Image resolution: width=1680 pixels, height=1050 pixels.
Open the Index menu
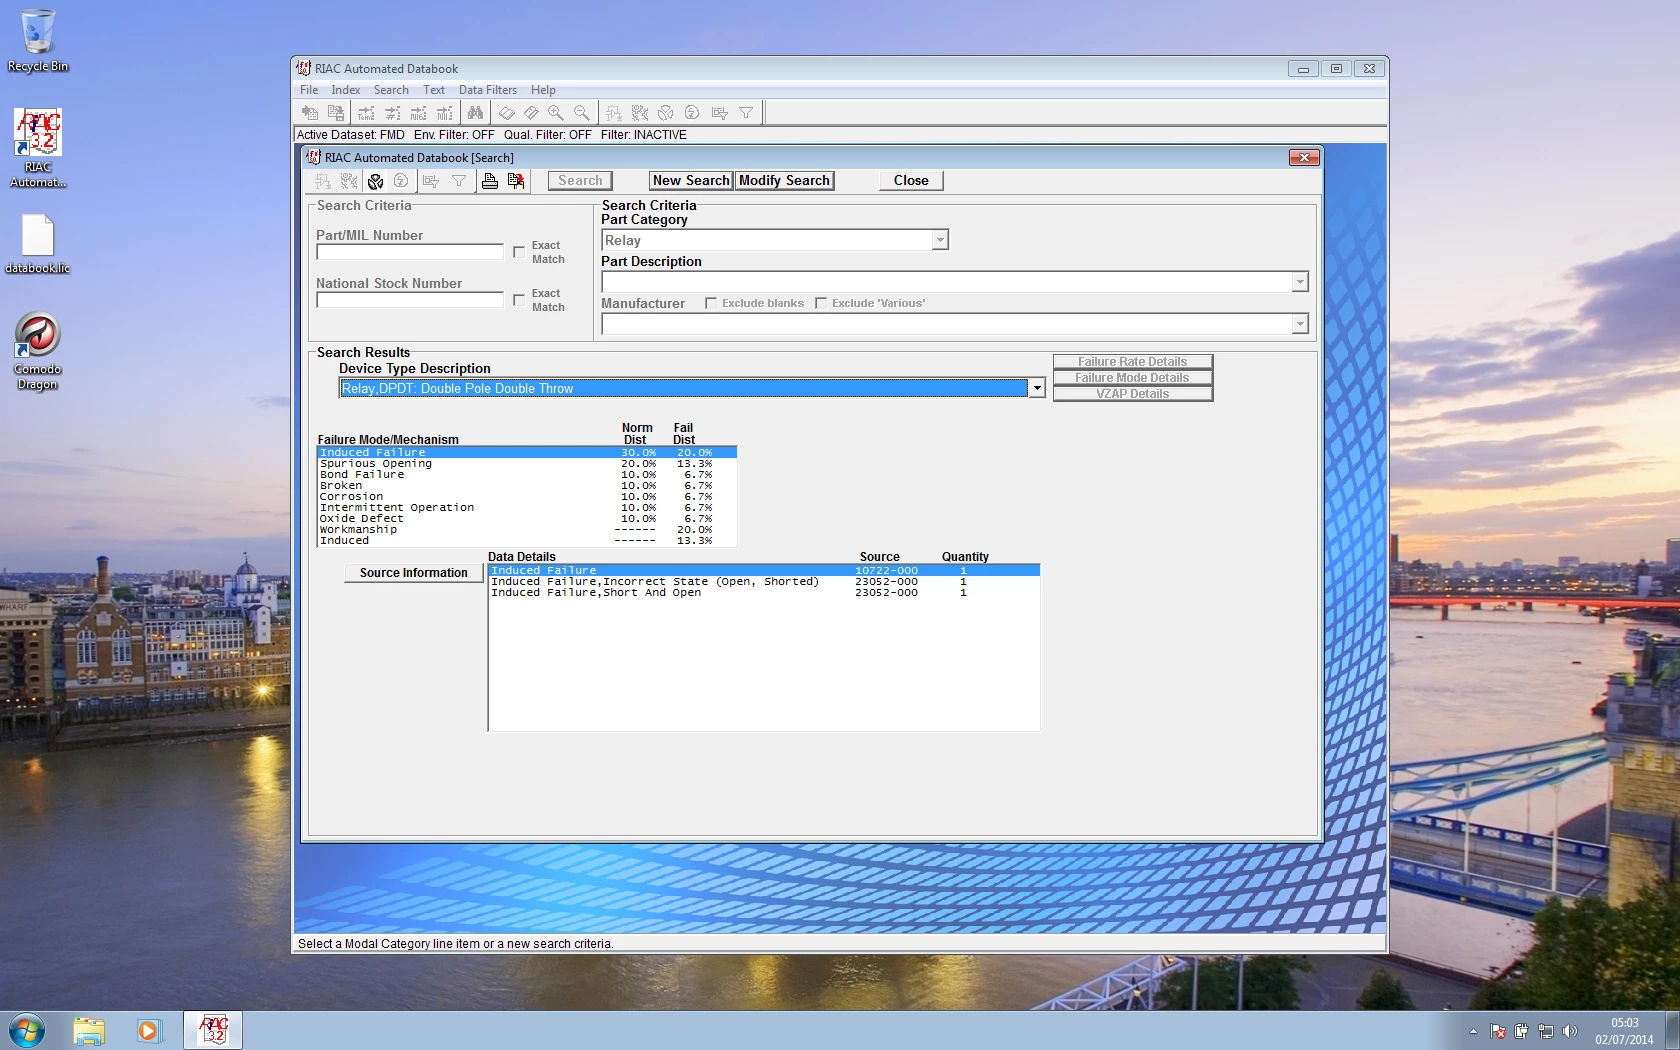pos(346,90)
